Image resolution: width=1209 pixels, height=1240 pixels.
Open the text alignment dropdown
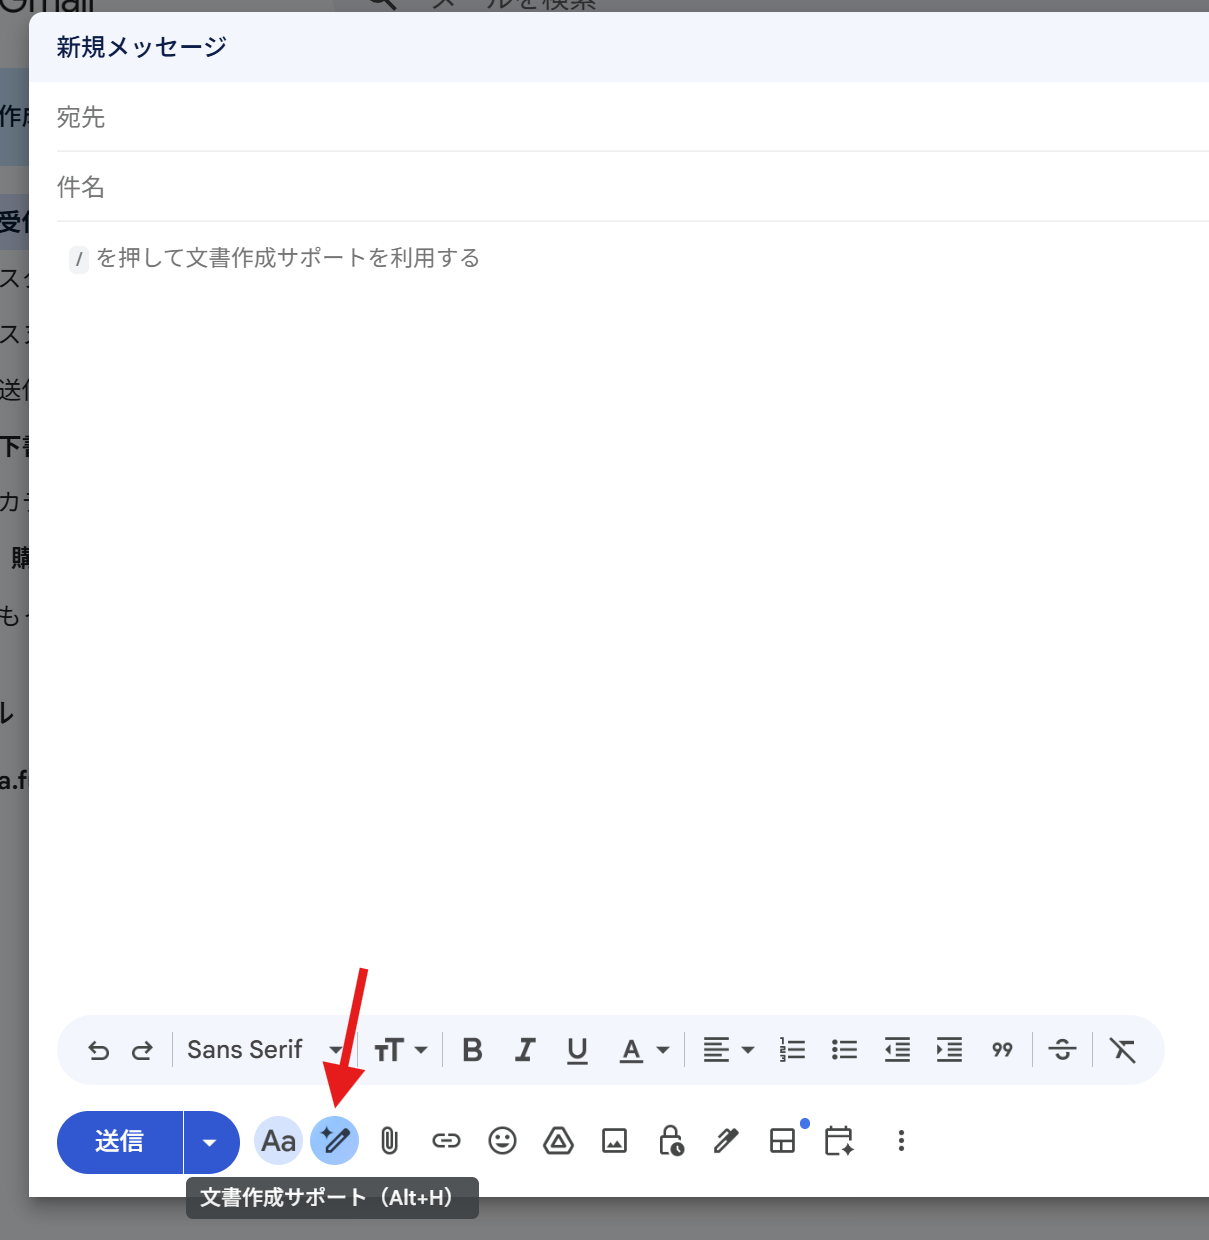(x=728, y=1050)
